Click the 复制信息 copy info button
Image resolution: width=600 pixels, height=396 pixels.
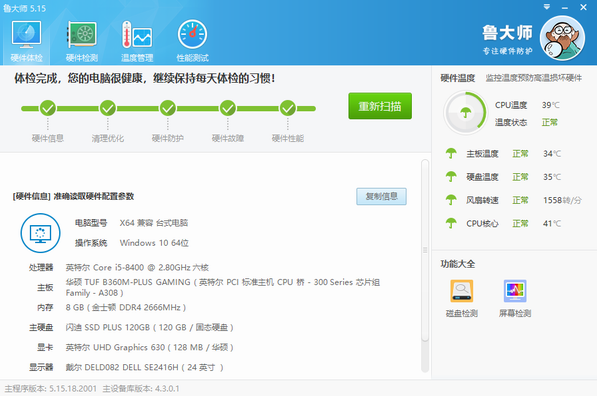381,196
